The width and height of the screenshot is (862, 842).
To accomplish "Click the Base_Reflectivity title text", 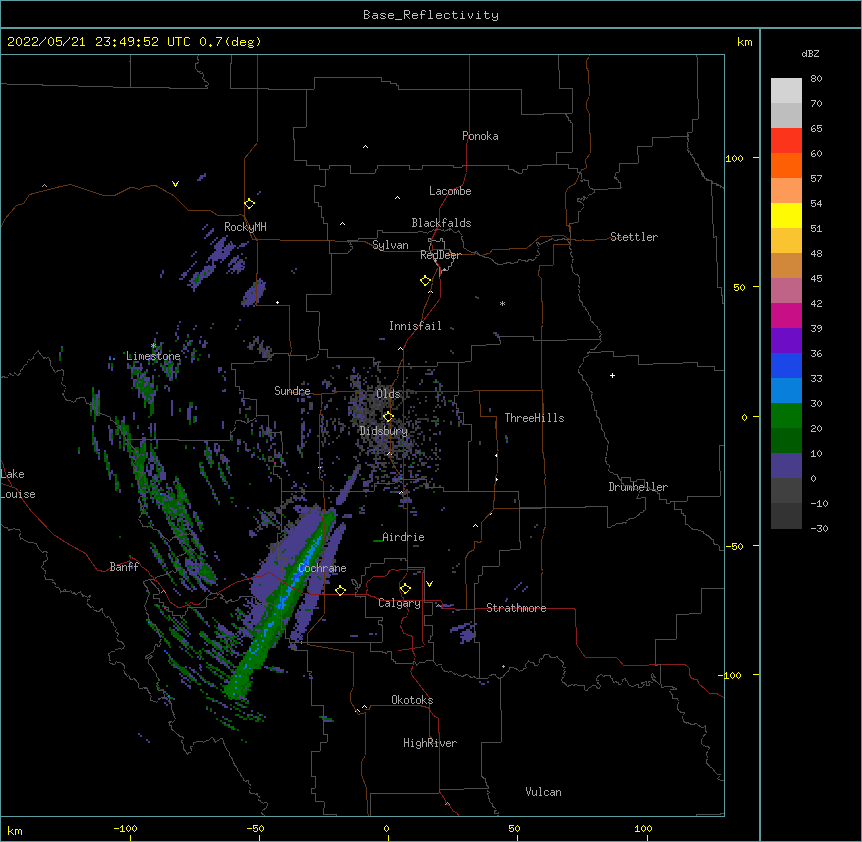I will pos(431,15).
